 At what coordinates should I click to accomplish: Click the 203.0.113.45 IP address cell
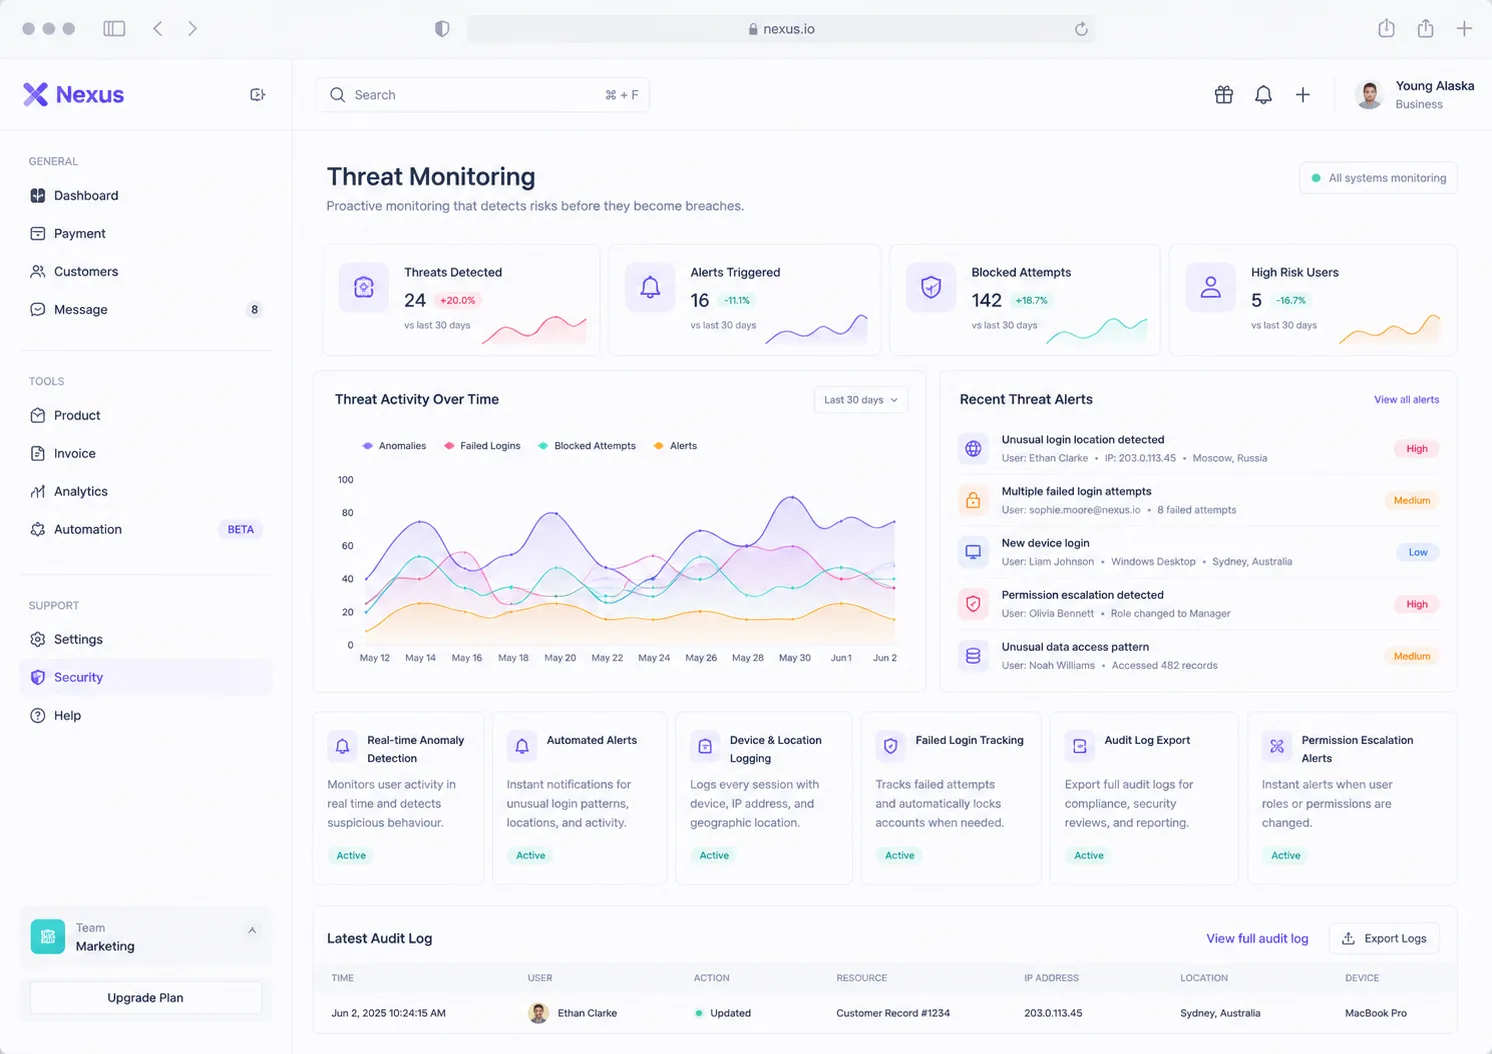1053,1013
